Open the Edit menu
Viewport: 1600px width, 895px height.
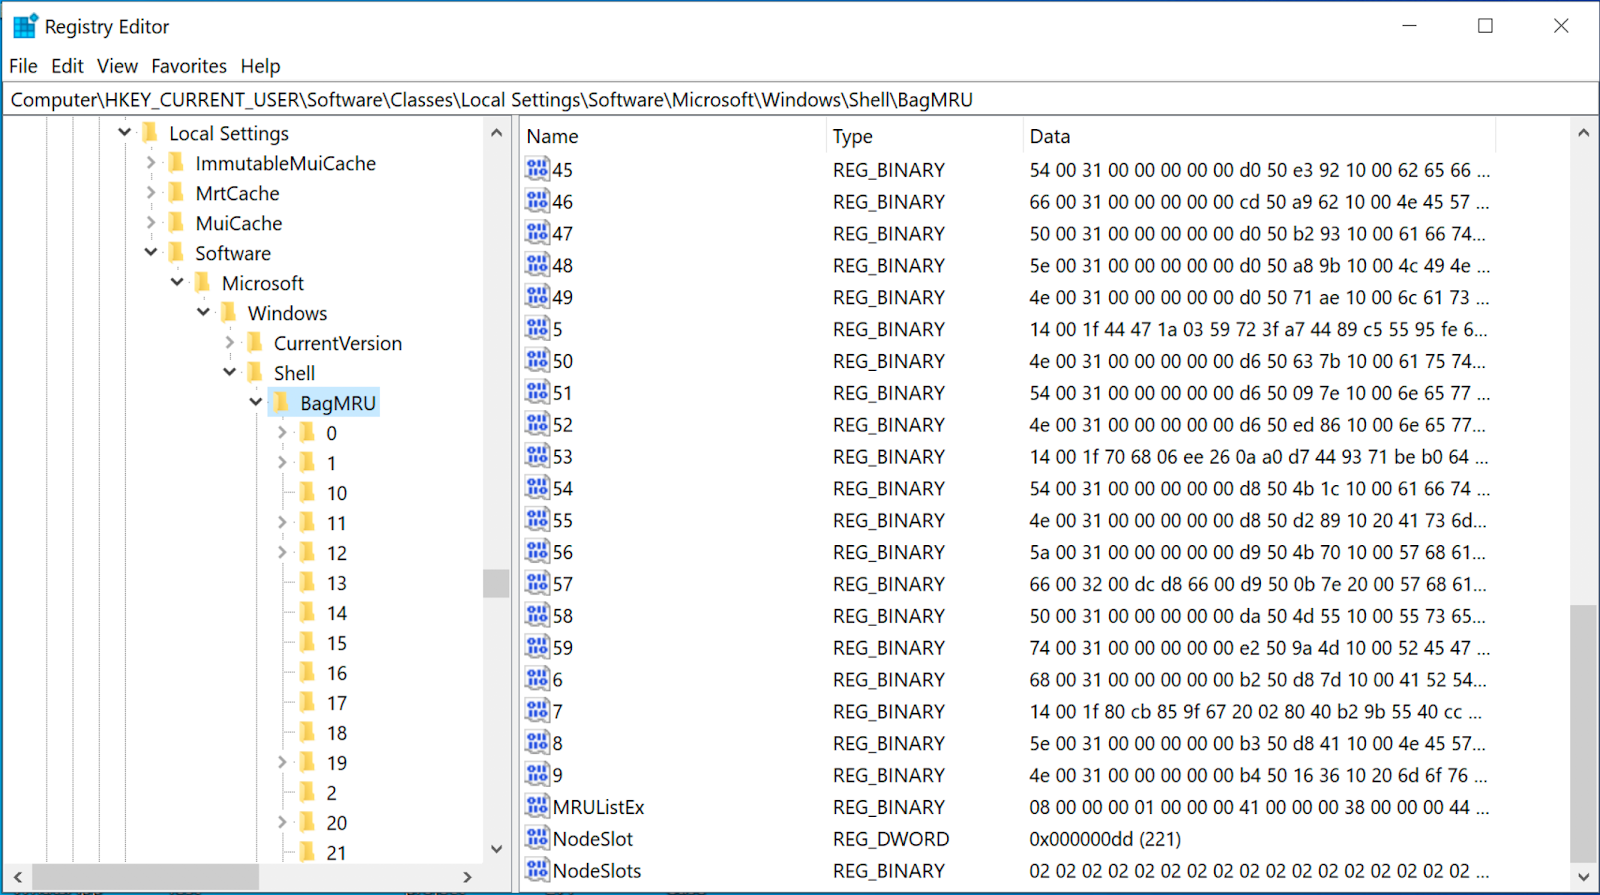pos(67,66)
